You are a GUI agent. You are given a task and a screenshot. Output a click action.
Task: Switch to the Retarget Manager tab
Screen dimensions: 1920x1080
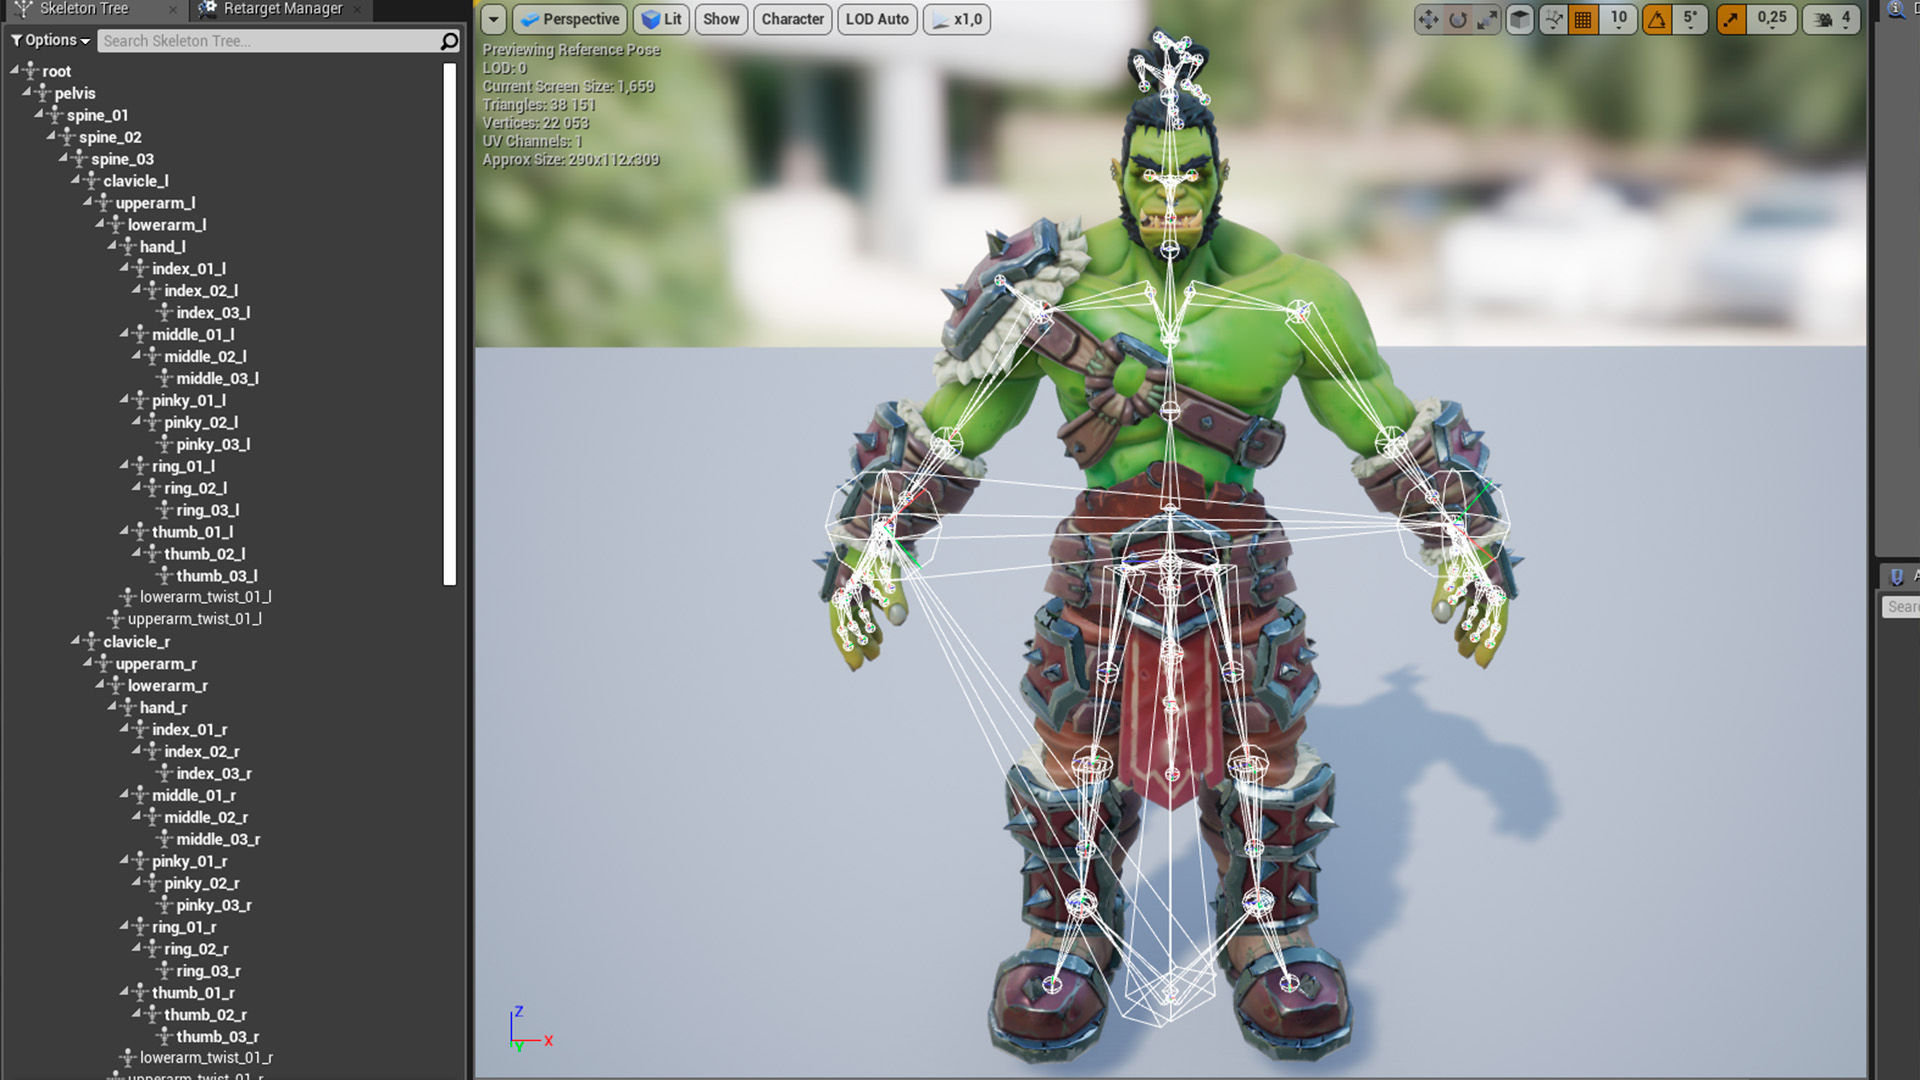[x=283, y=9]
